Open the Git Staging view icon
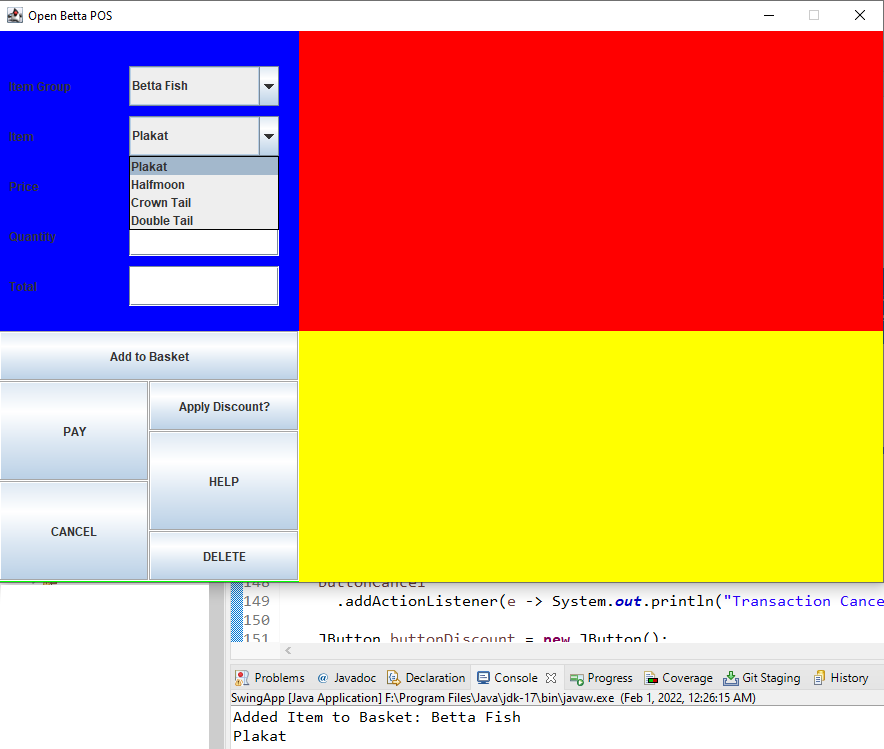Viewport: 884px width, 749px height. [x=731, y=678]
